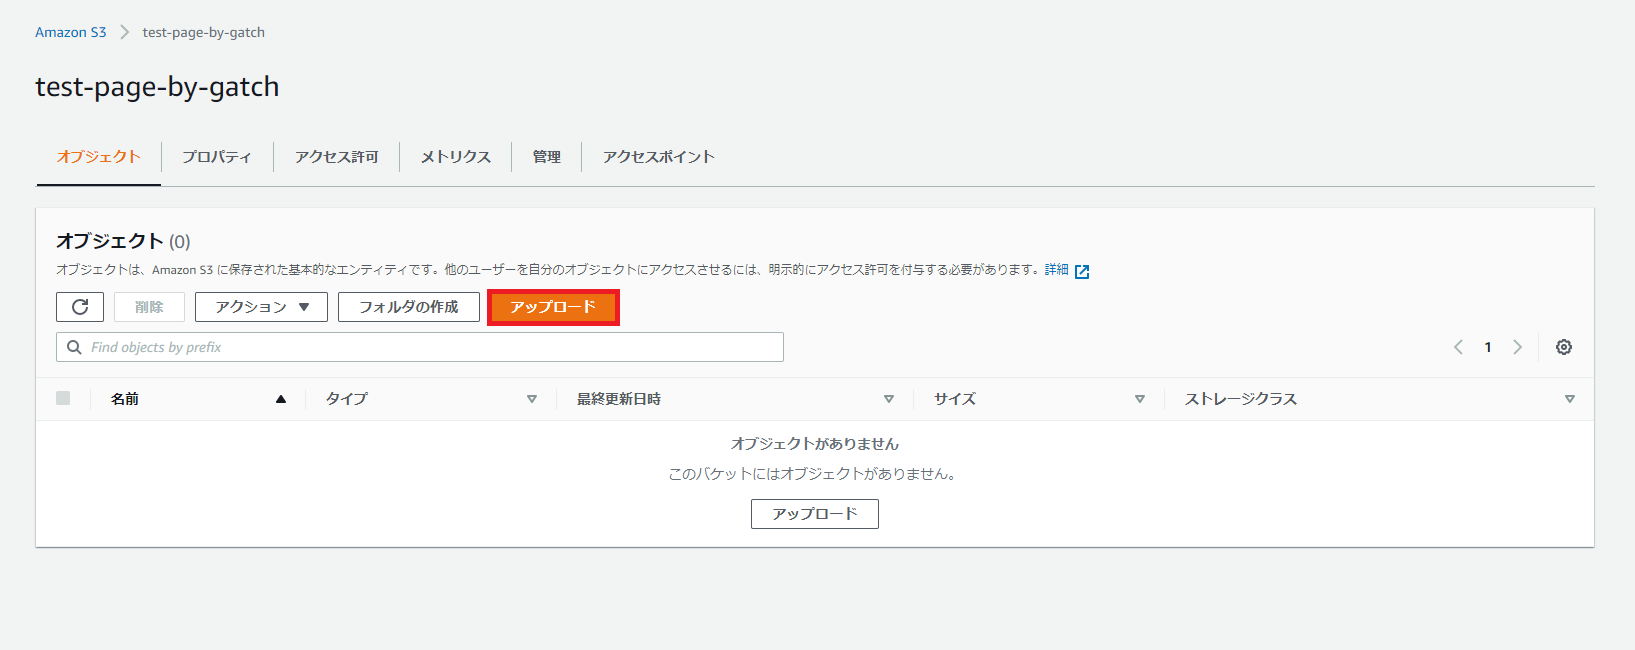Image resolution: width=1635 pixels, height=650 pixels.
Task: Click the オブジェクト (0) panel heading
Action: pyautogui.click(x=123, y=241)
